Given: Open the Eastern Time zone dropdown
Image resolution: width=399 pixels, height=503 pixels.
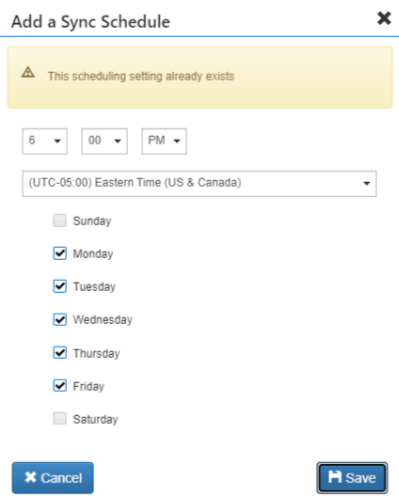Looking at the screenshot, I should point(199,183).
